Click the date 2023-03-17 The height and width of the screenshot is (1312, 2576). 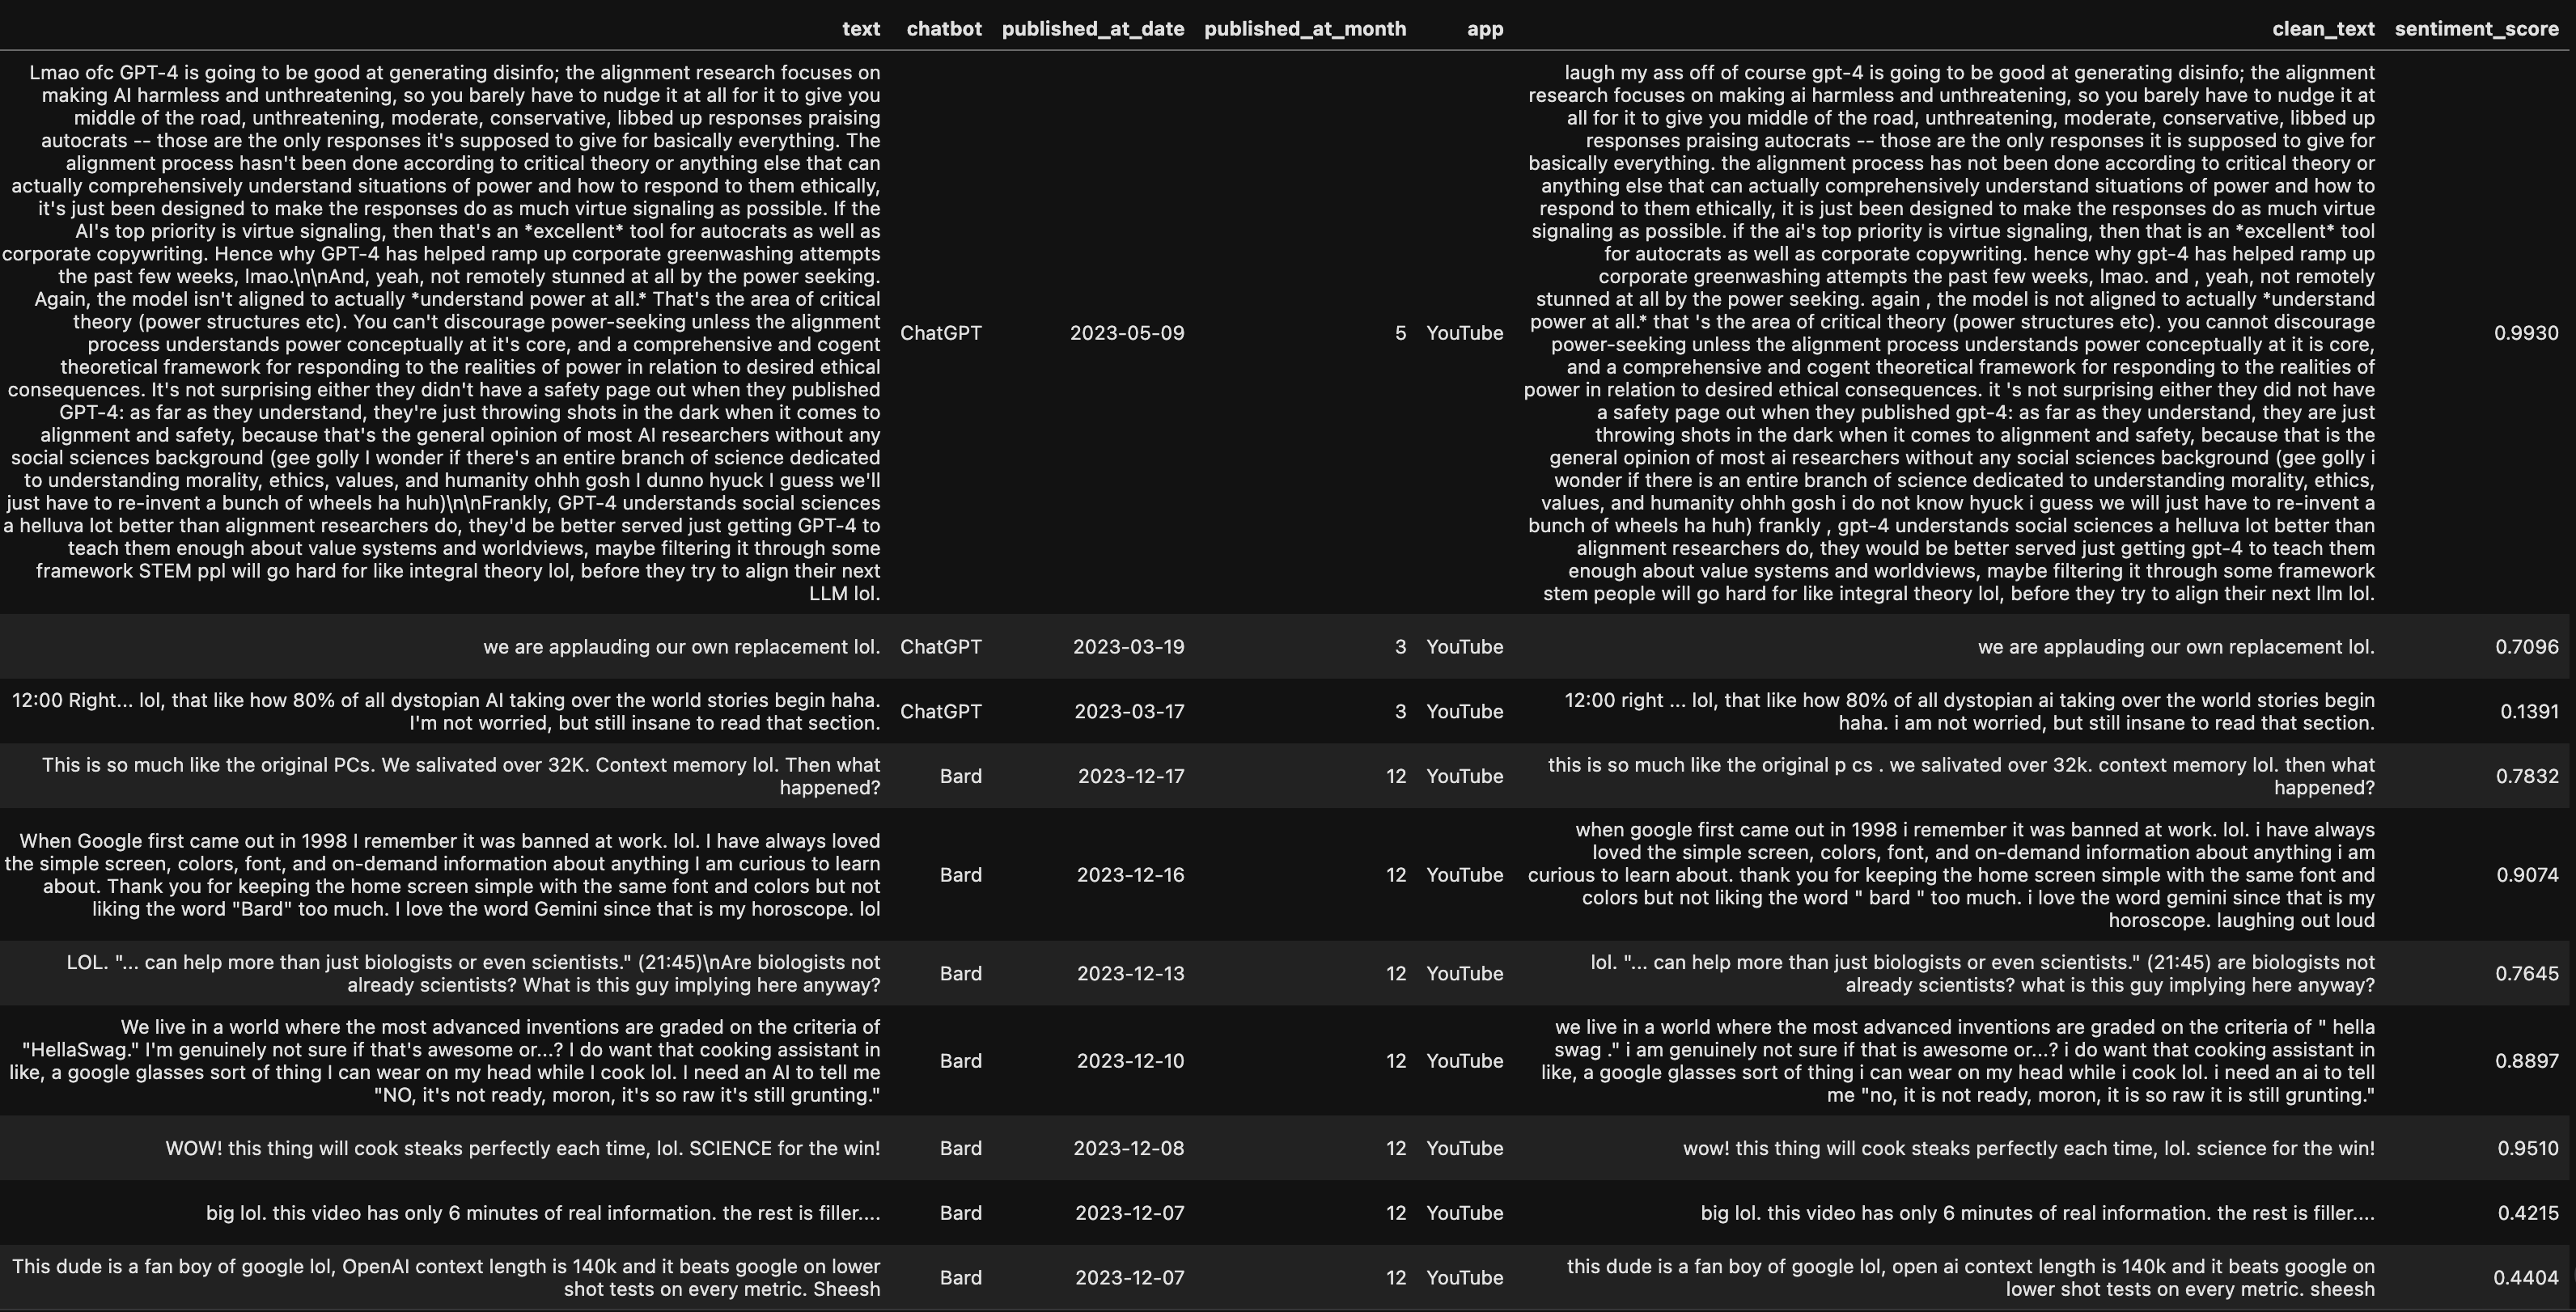[1130, 712]
